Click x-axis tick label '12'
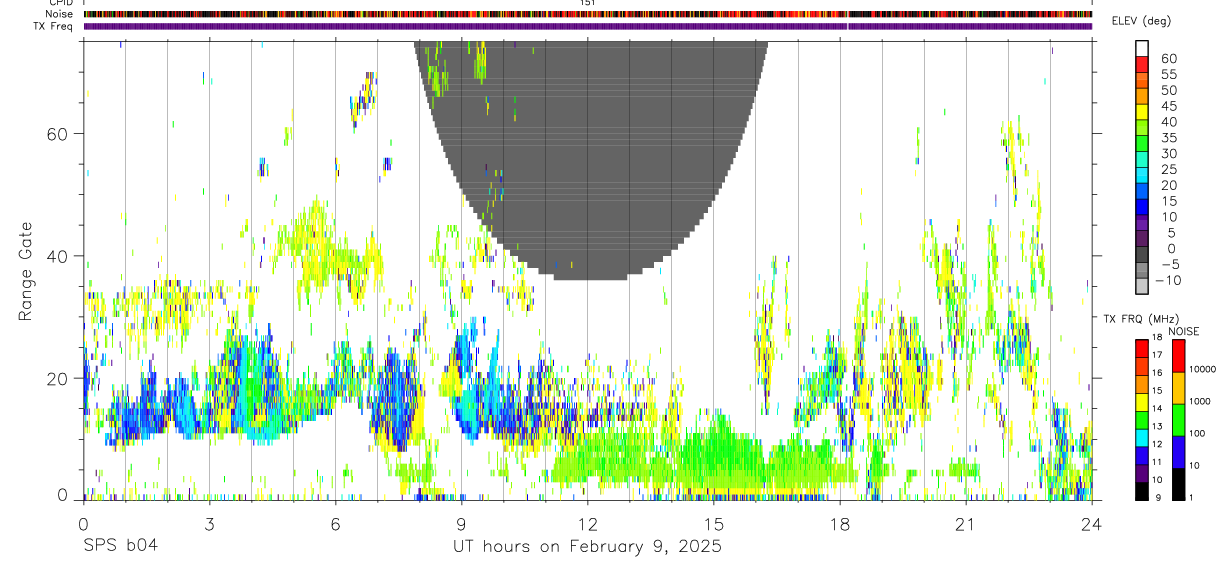Screen dimensions: 1228x567 (x=587, y=523)
